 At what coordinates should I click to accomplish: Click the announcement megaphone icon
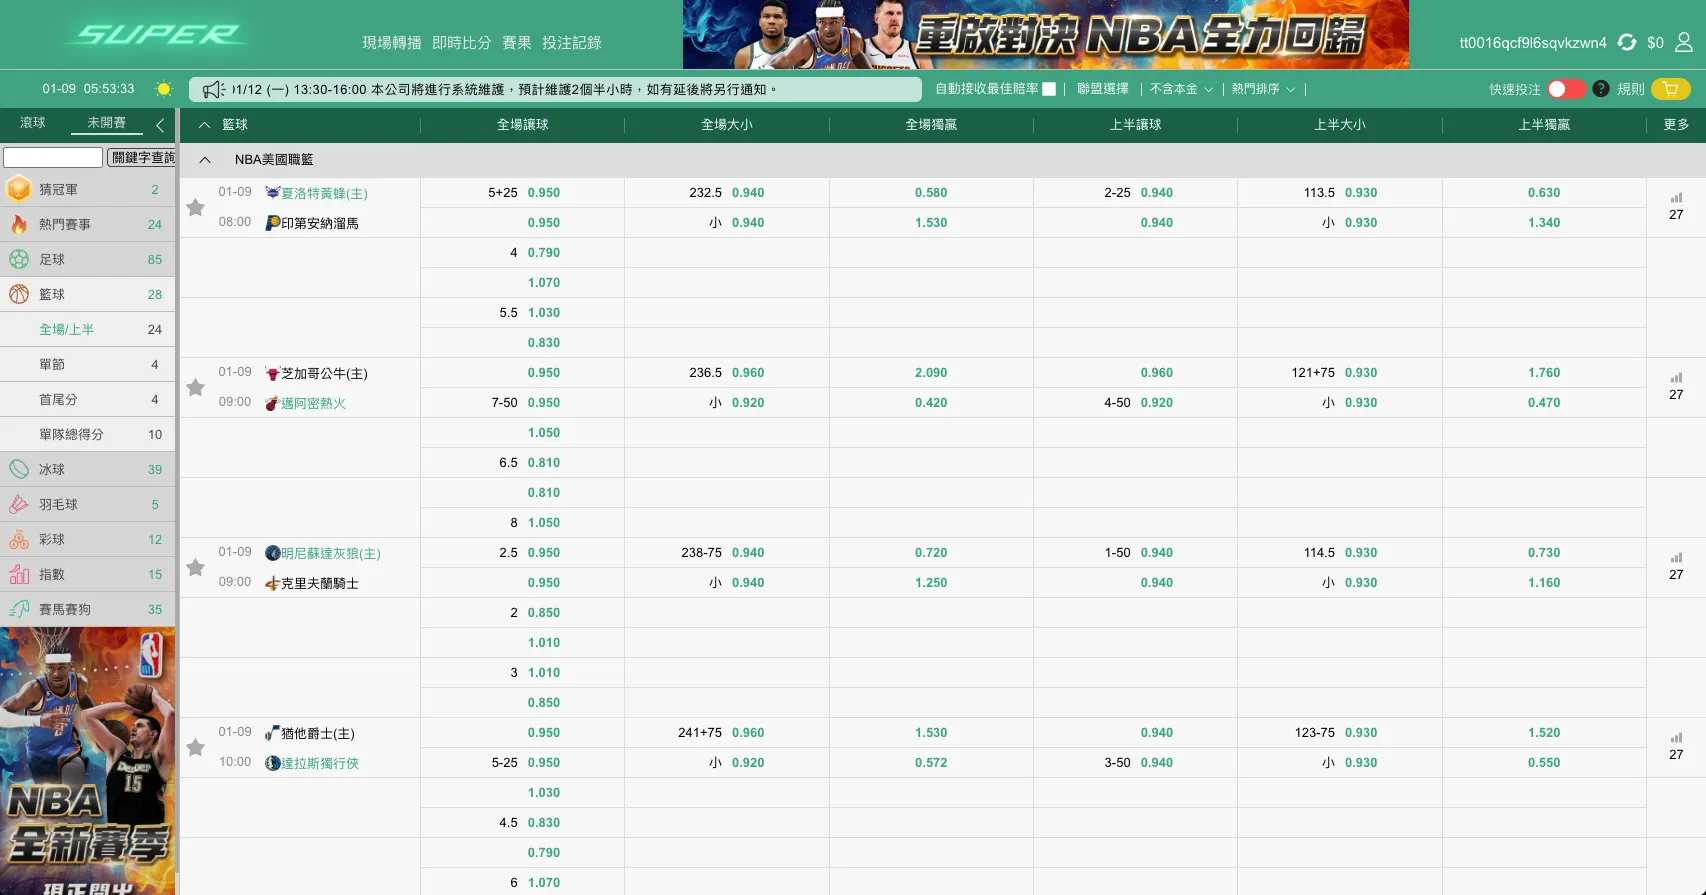(x=213, y=90)
